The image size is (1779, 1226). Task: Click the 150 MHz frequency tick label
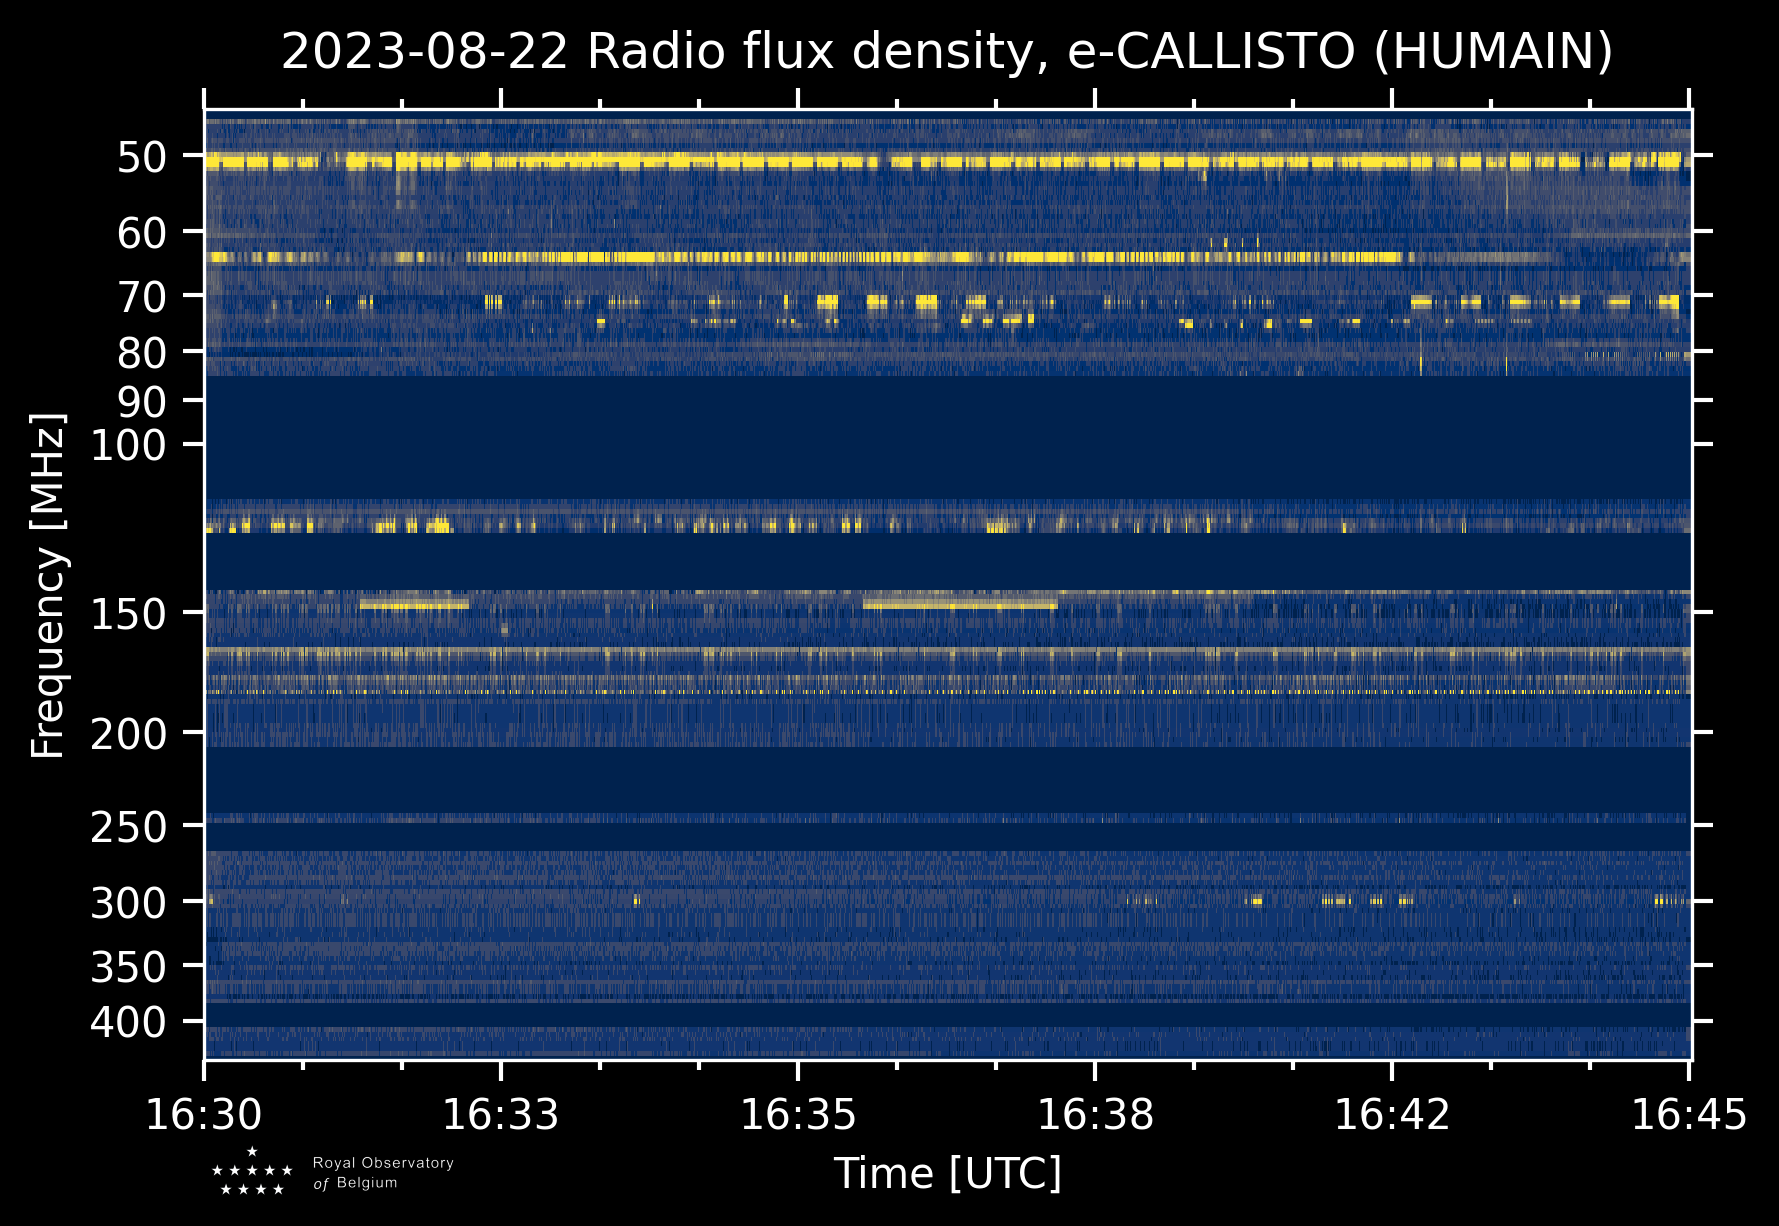tap(128, 613)
